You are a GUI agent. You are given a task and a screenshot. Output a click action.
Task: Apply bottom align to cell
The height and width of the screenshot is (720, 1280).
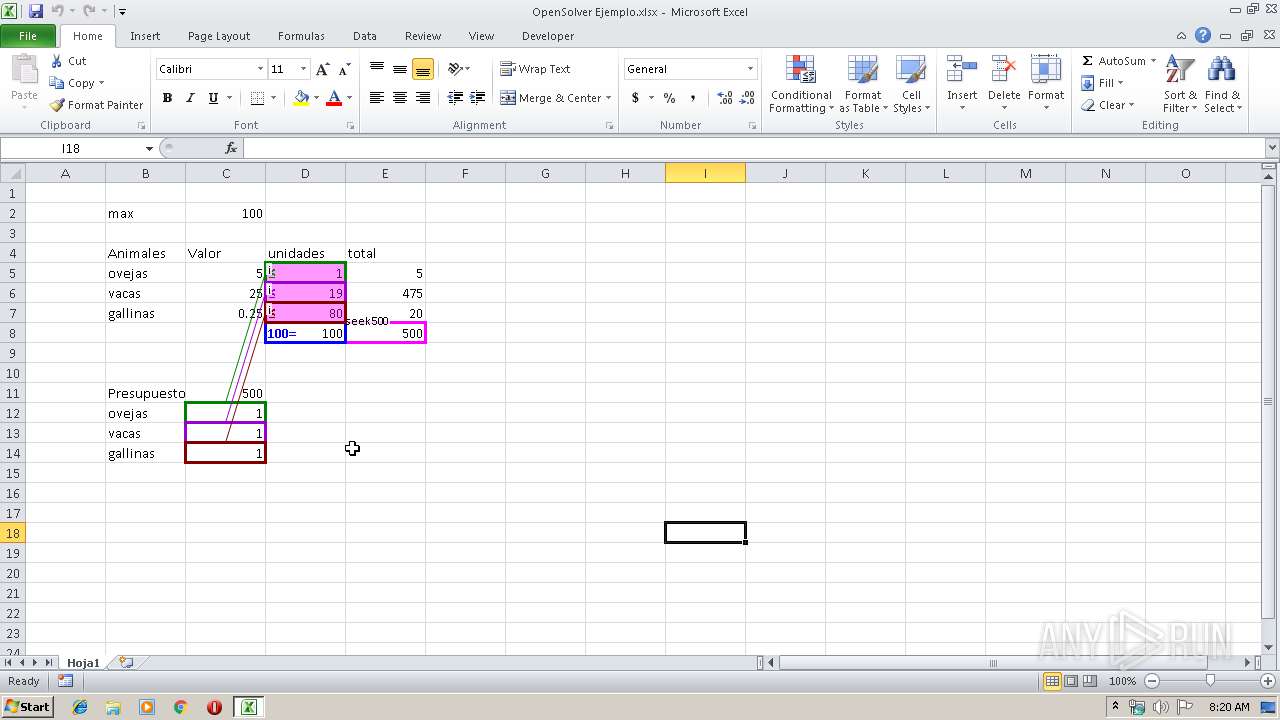coord(423,69)
